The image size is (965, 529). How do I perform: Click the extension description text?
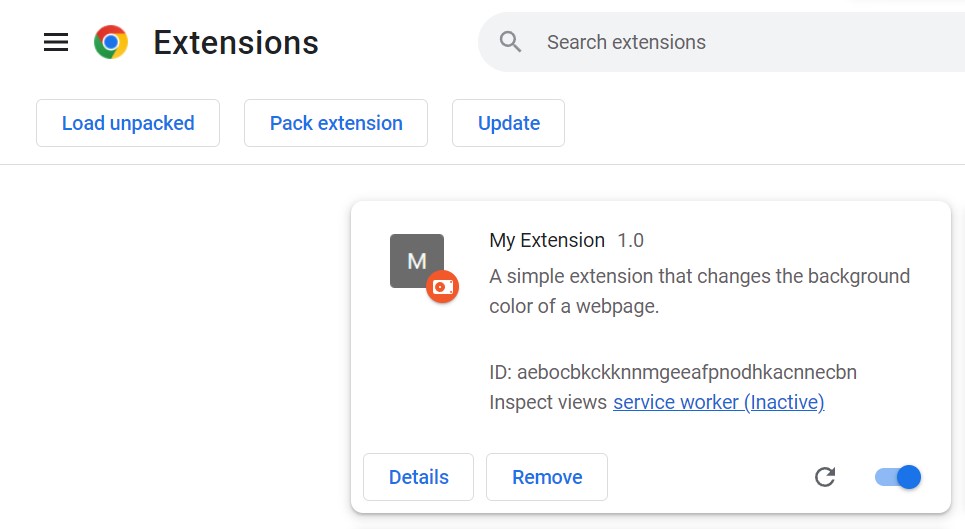coord(699,291)
